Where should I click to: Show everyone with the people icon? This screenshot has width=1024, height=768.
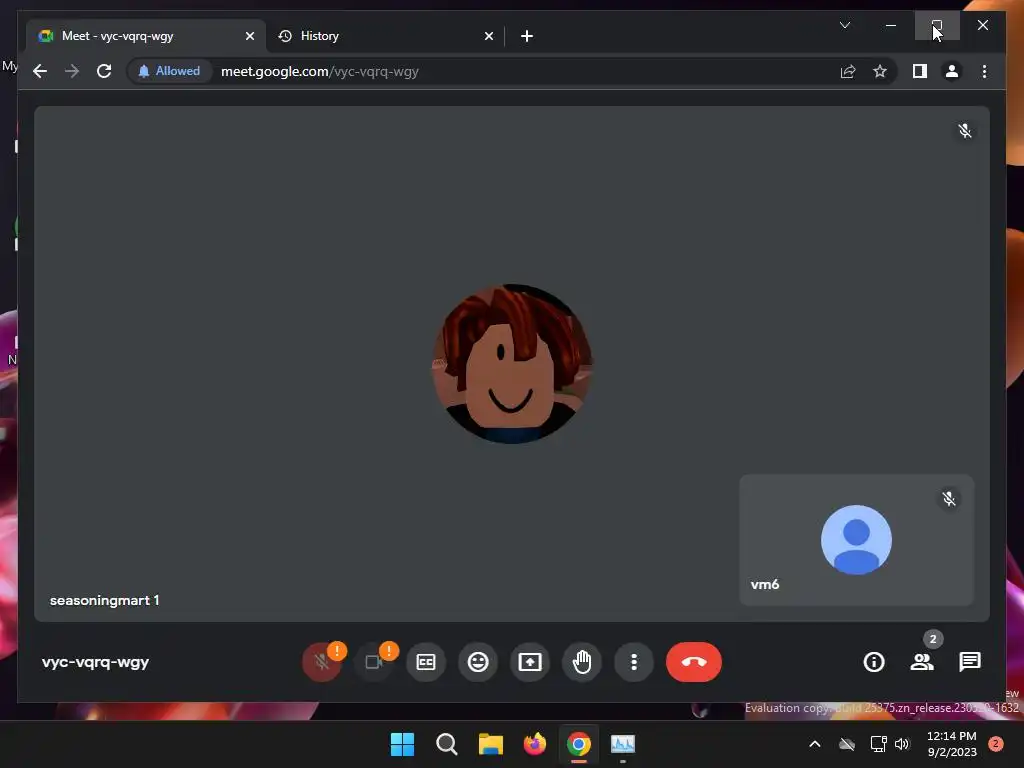tap(922, 662)
